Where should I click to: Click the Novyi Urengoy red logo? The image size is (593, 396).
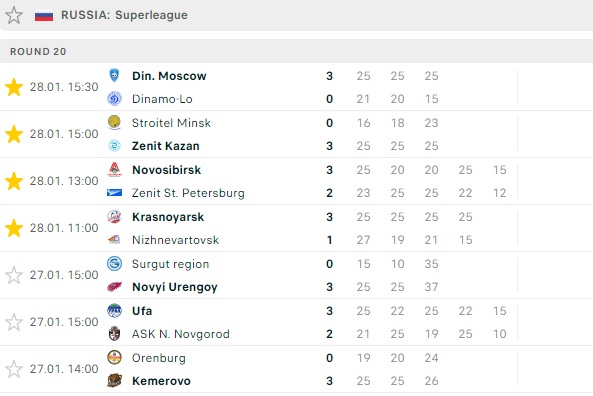point(114,287)
